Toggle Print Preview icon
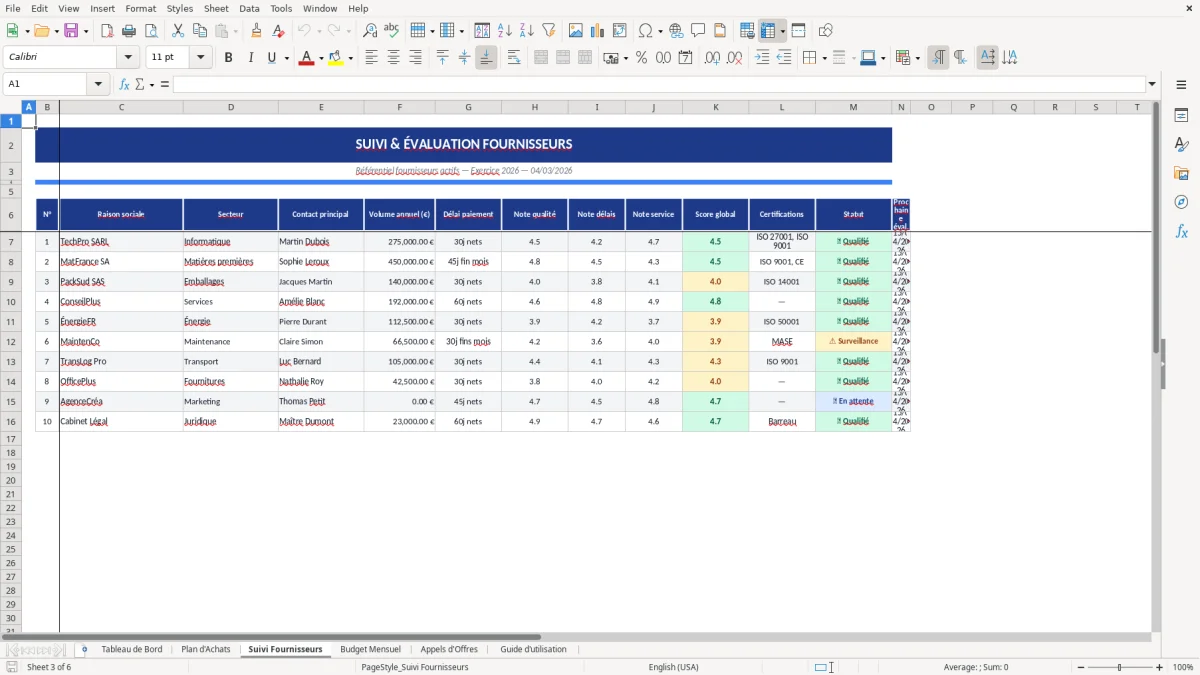Viewport: 1200px width, 675px height. pos(151,31)
